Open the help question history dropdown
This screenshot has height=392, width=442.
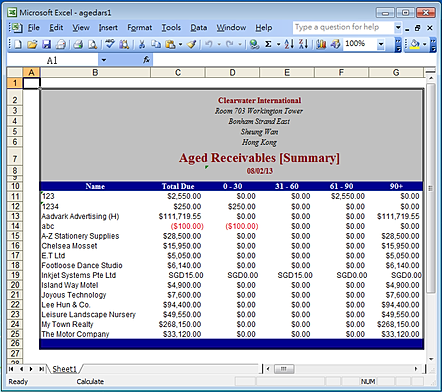[398, 27]
